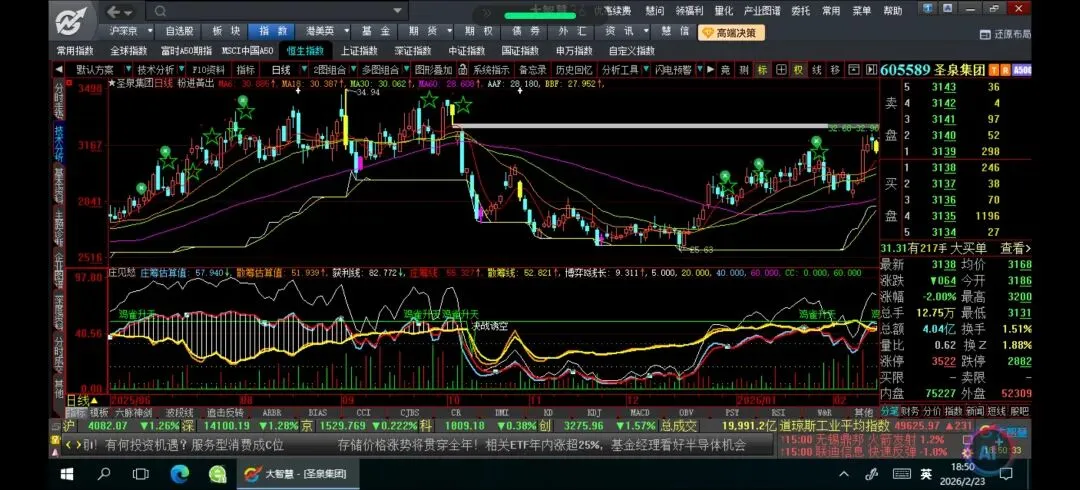Click the hide side panel icon

(871, 70)
